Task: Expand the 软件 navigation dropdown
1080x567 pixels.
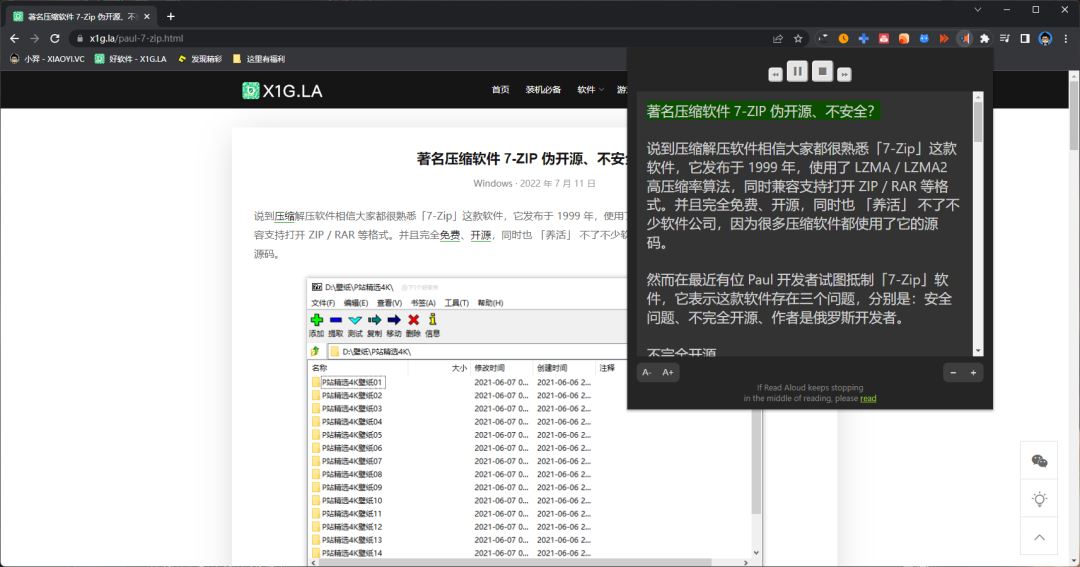Action: [x=590, y=90]
